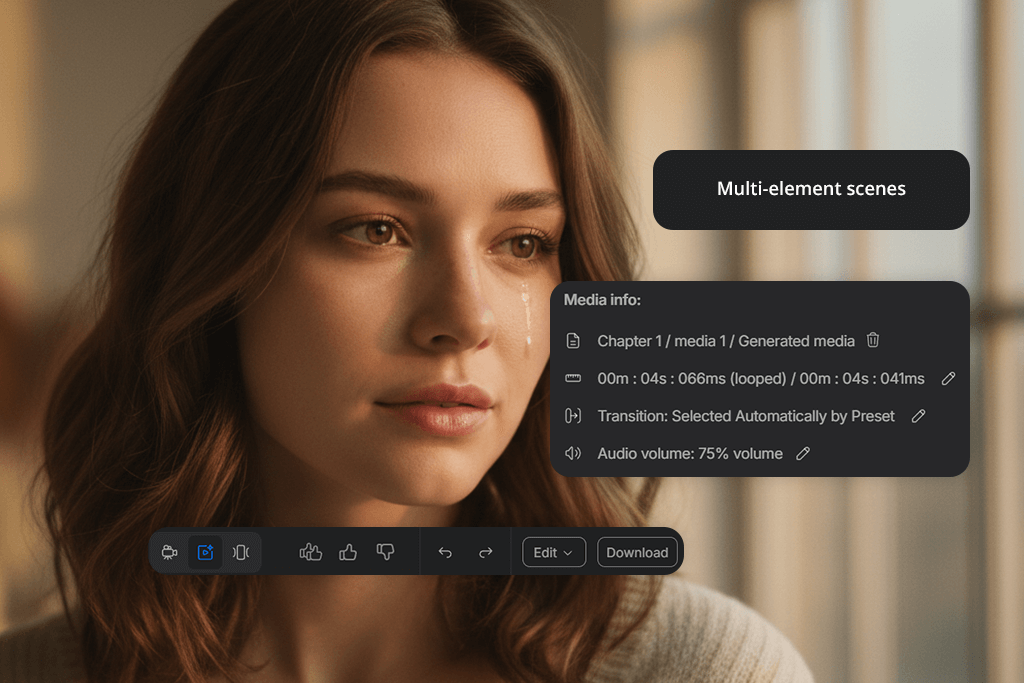Image resolution: width=1024 pixels, height=683 pixels.
Task: Click the Download button
Action: pyautogui.click(x=637, y=552)
